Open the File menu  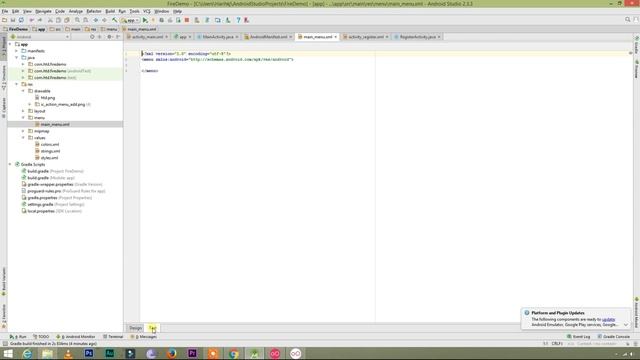pyautogui.click(x=5, y=11)
